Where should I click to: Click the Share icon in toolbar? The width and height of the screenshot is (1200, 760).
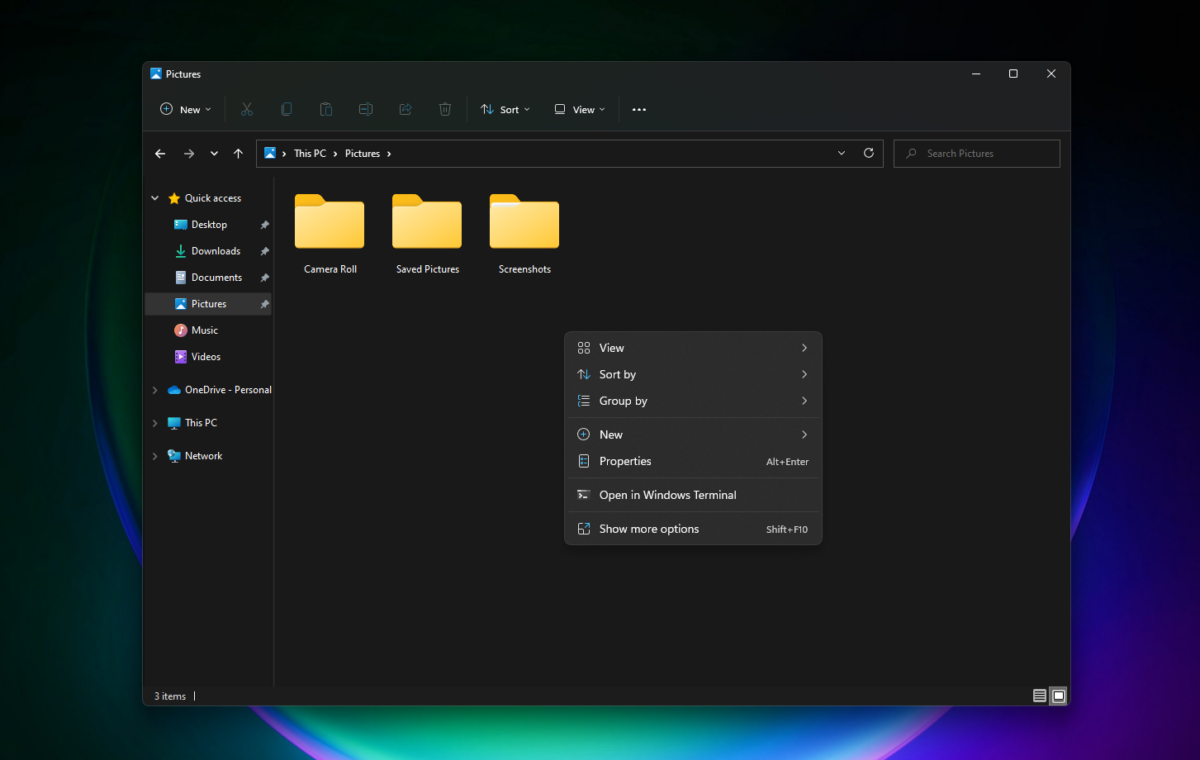[405, 109]
